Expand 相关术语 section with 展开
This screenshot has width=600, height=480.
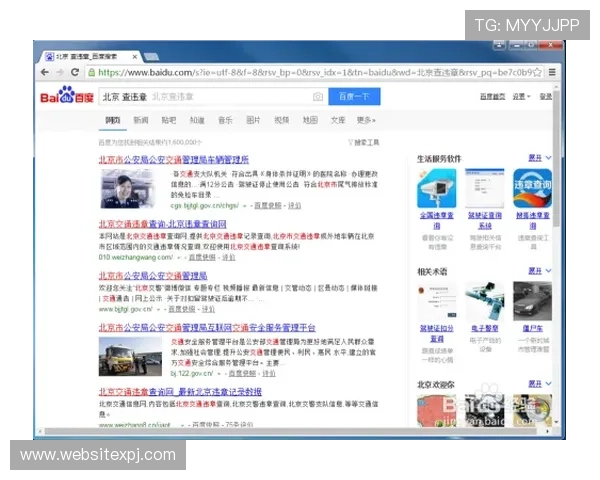coord(540,271)
